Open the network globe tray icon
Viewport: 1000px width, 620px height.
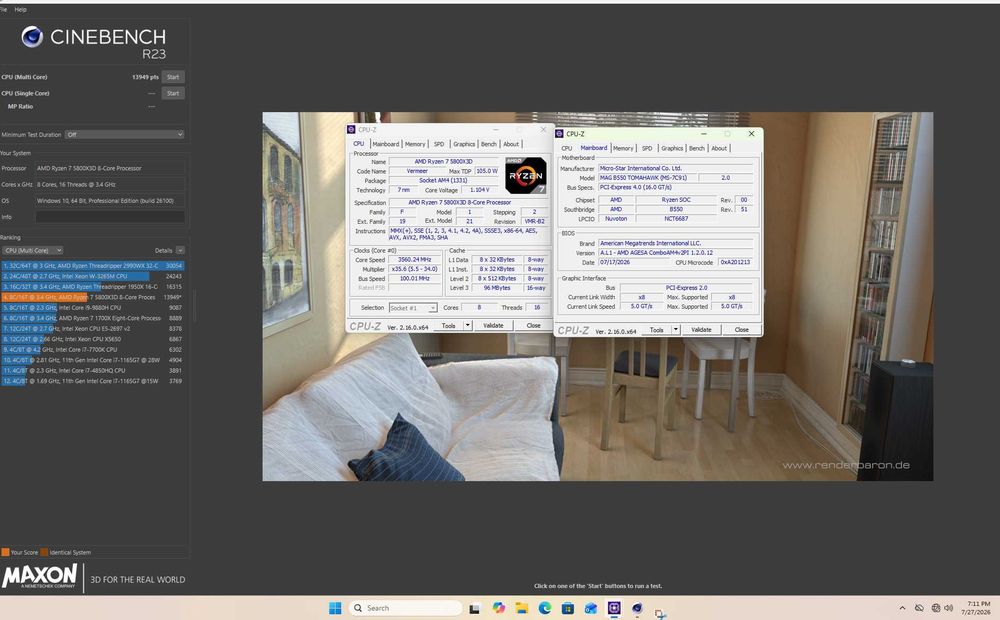click(936, 608)
